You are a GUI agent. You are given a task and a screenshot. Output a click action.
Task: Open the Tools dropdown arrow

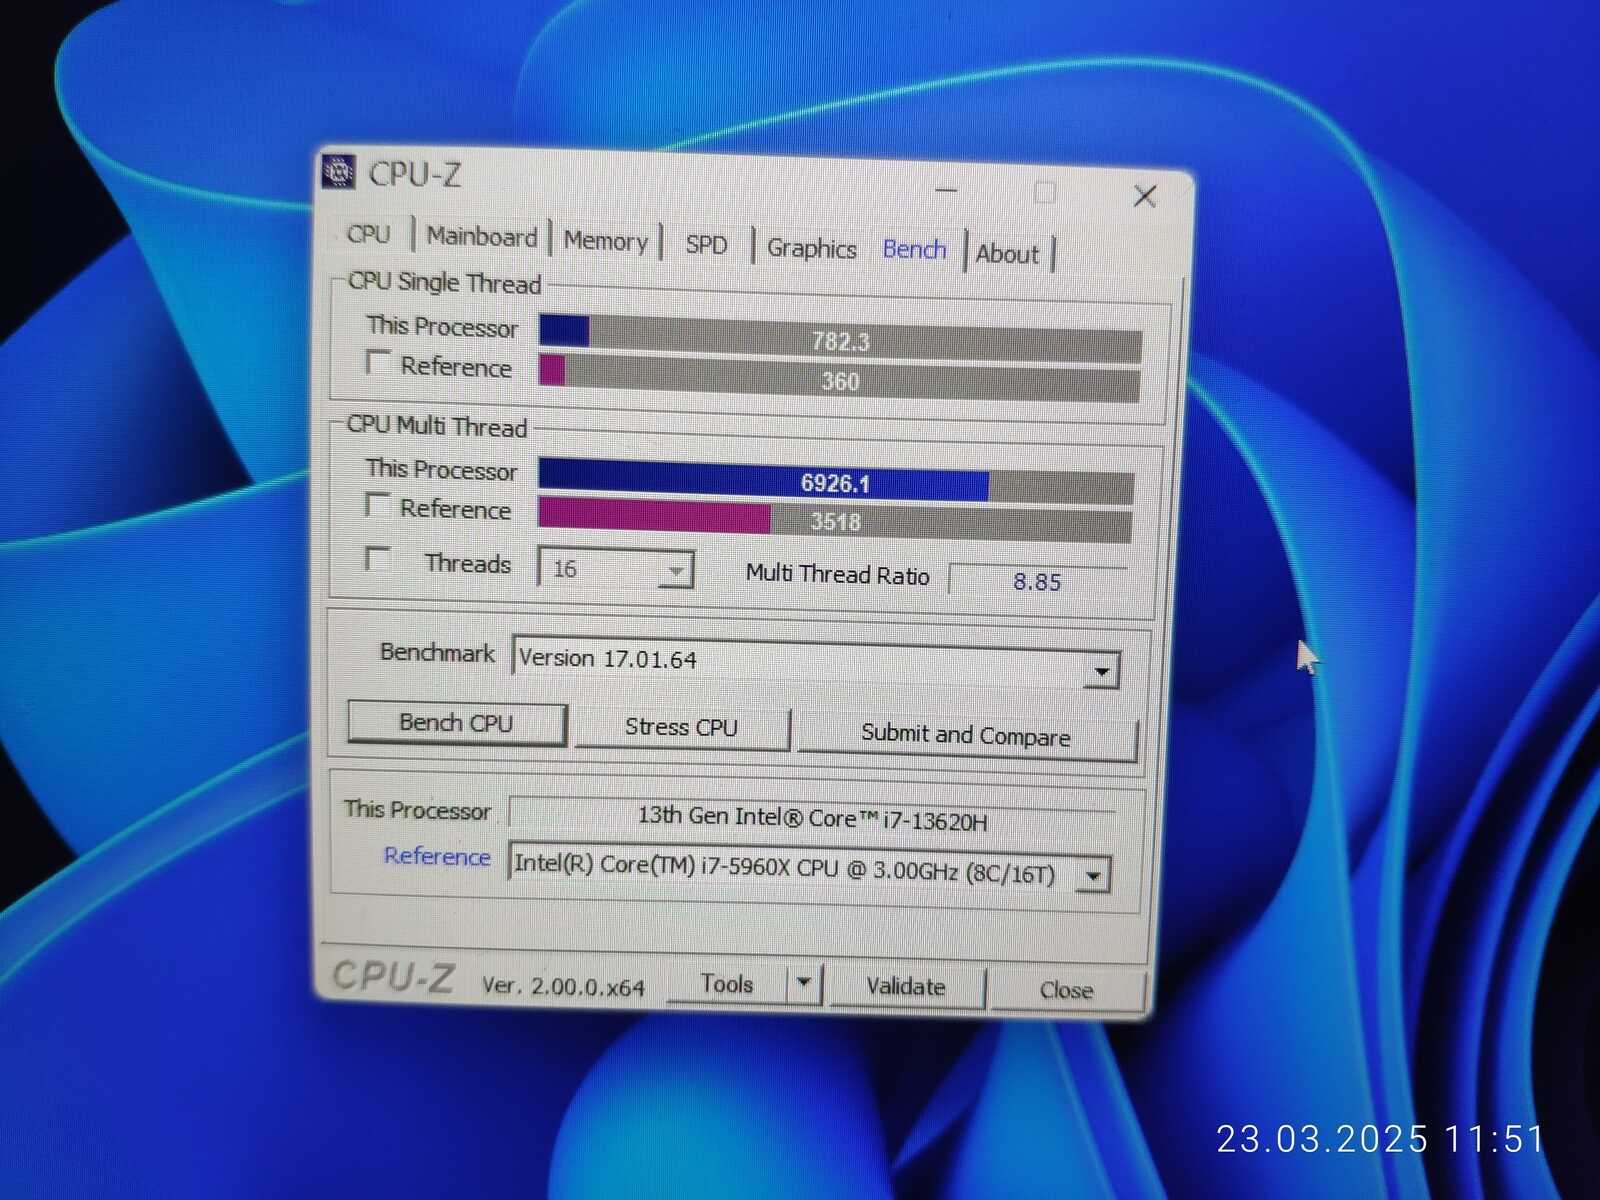coord(804,984)
